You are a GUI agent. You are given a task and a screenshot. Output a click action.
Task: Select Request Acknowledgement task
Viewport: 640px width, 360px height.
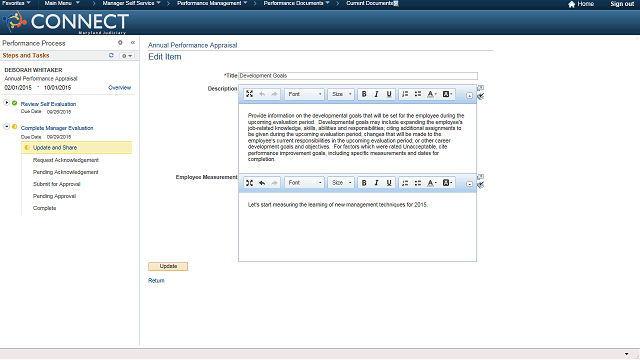point(66,160)
